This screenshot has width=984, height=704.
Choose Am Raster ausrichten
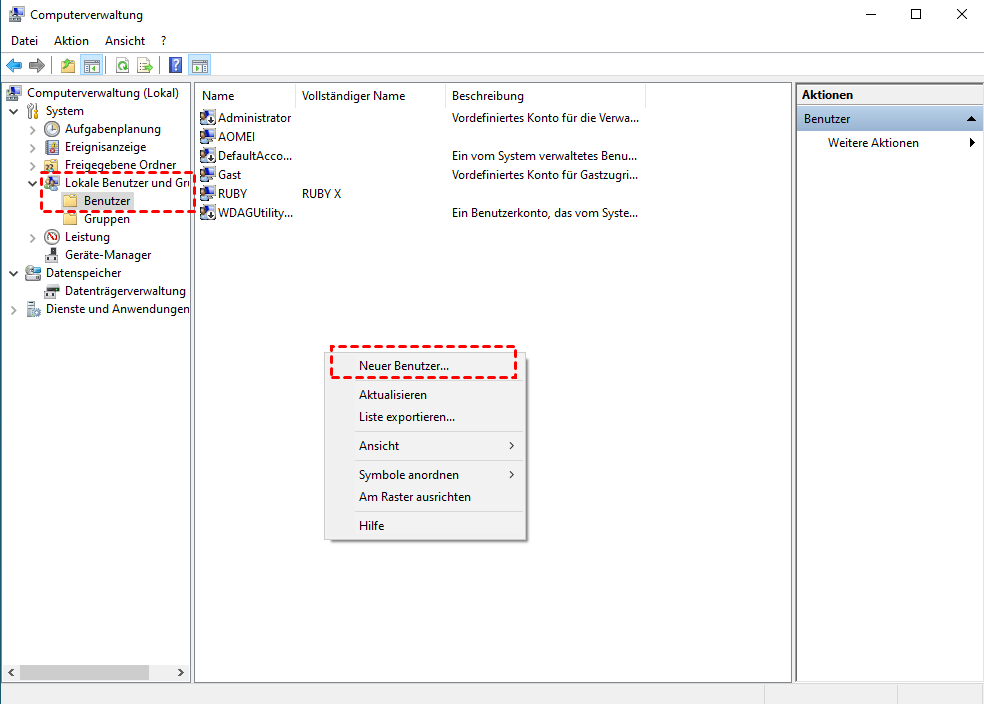click(x=425, y=496)
